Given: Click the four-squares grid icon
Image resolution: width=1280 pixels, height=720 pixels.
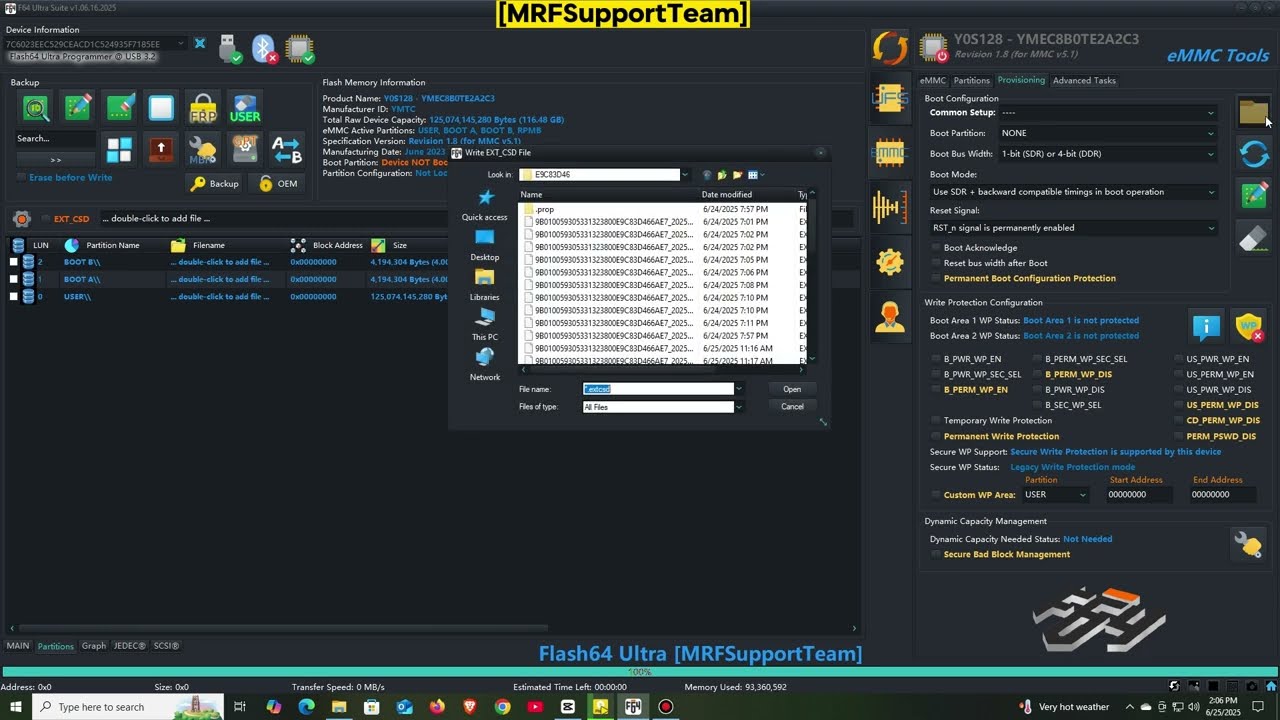Looking at the screenshot, I should pos(120,150).
